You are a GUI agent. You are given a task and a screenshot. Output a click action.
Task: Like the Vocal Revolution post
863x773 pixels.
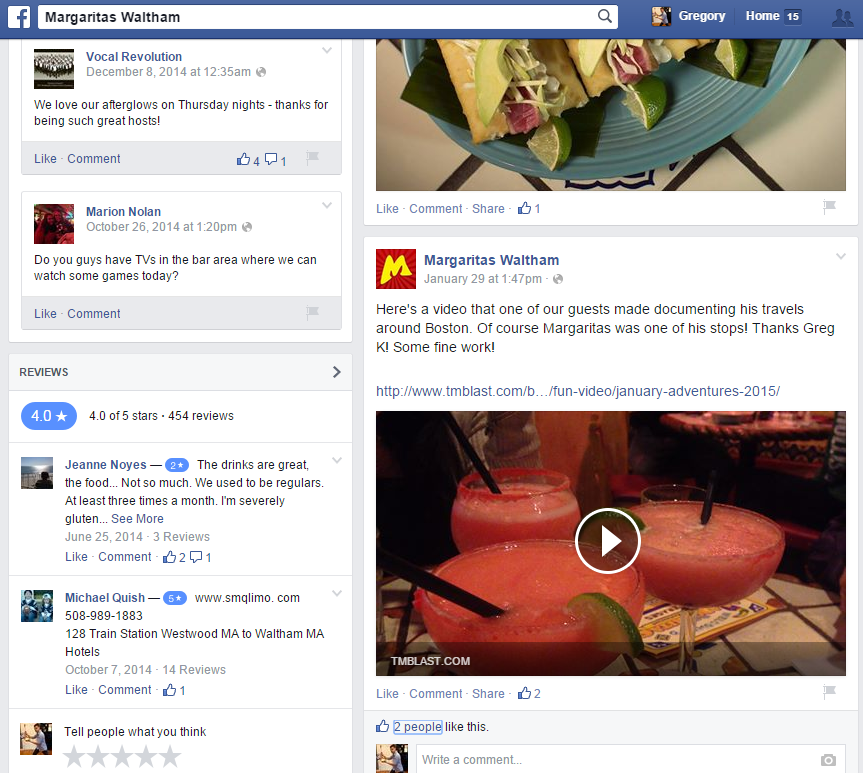pos(45,159)
